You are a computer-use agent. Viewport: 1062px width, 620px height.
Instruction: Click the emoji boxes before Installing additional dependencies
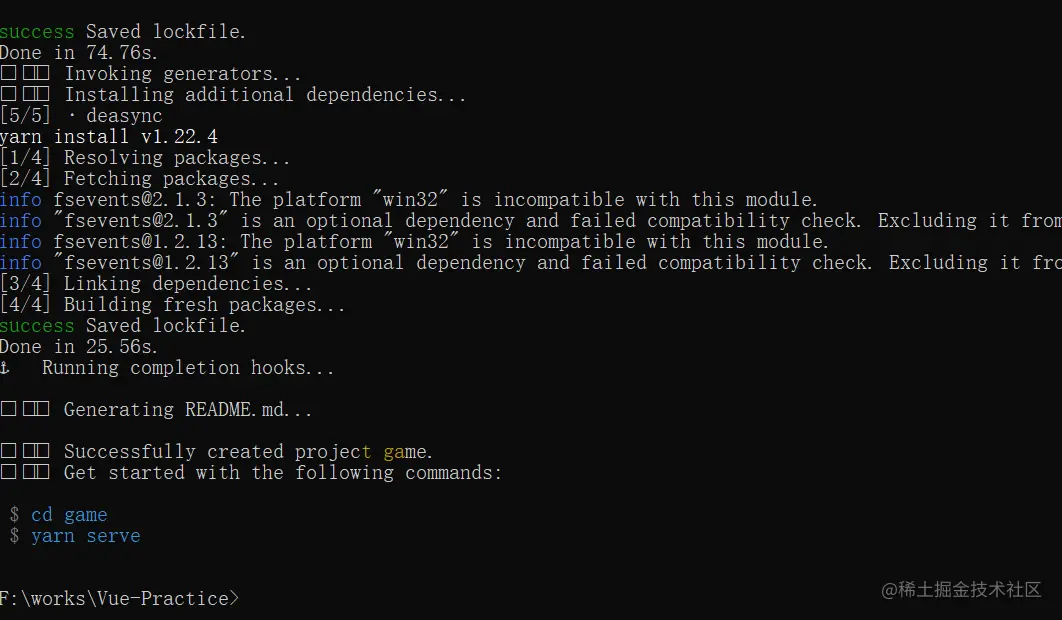coord(25,94)
